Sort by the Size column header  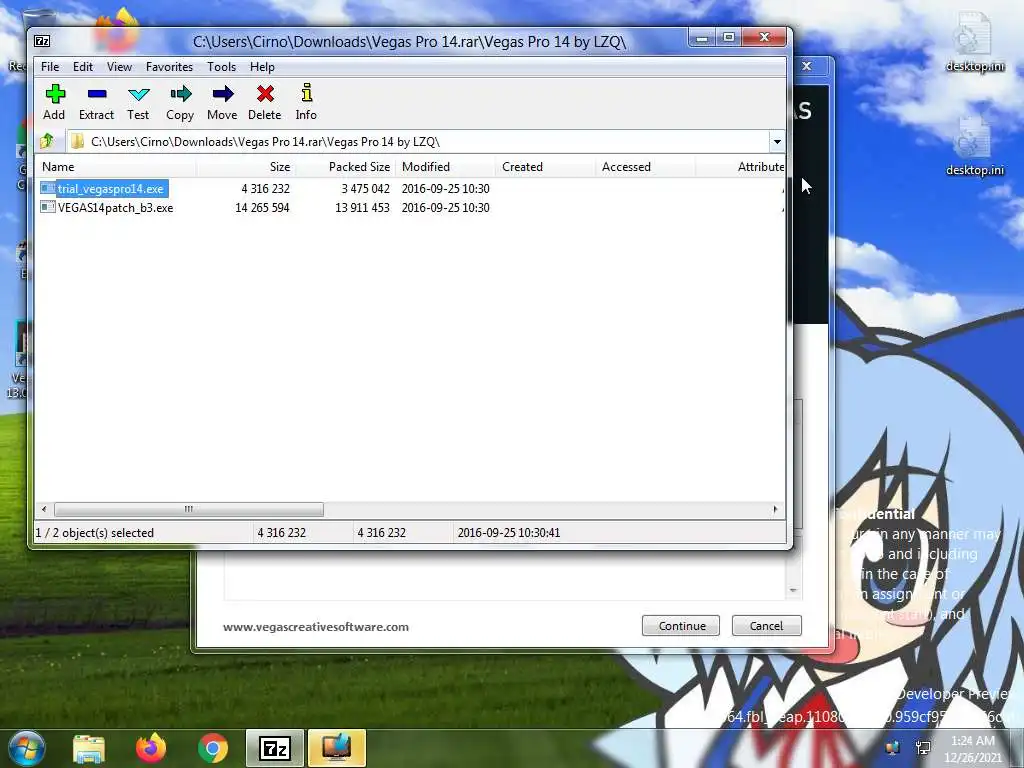point(246,167)
